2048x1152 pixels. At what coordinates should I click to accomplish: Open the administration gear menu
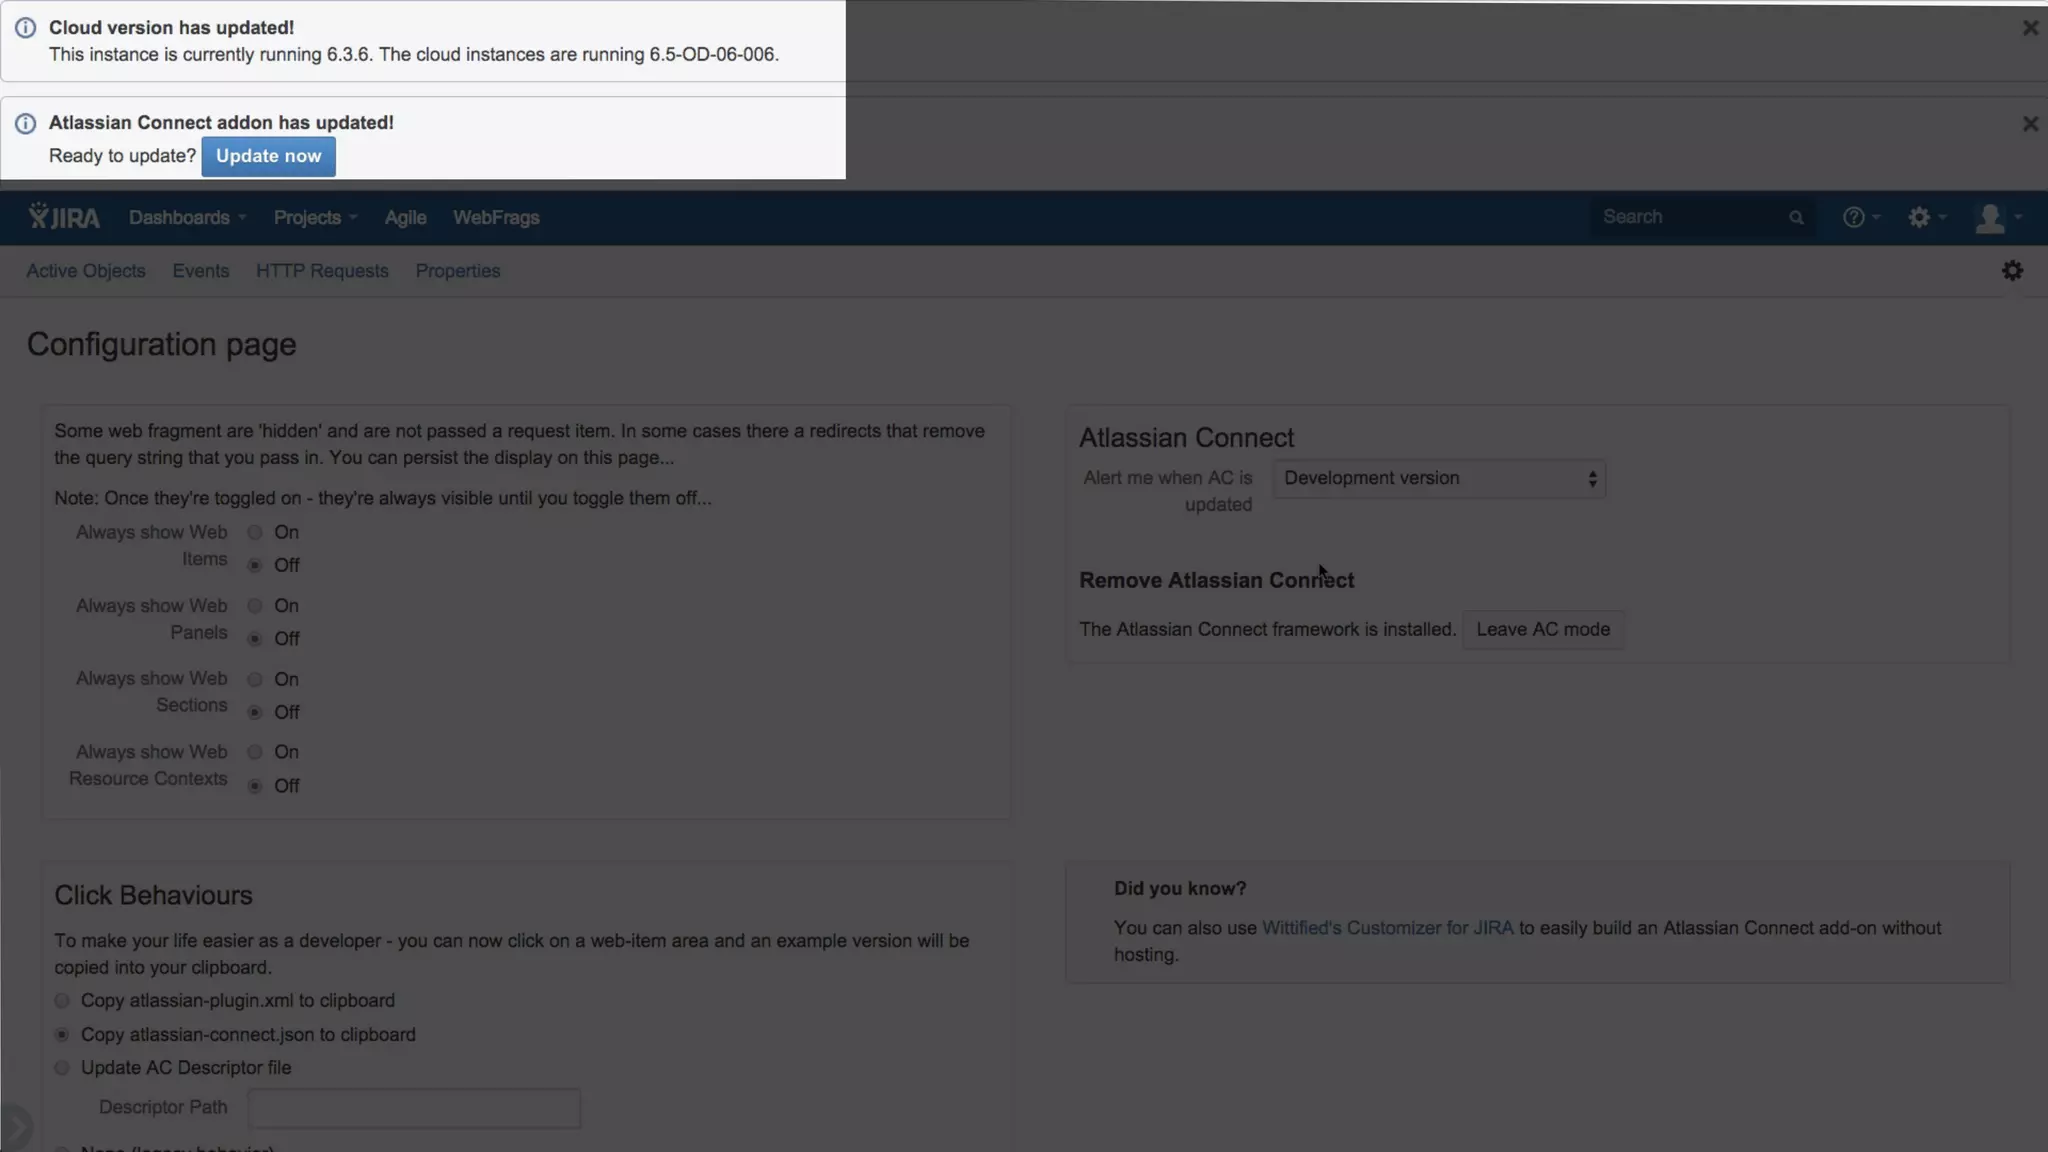[1924, 217]
